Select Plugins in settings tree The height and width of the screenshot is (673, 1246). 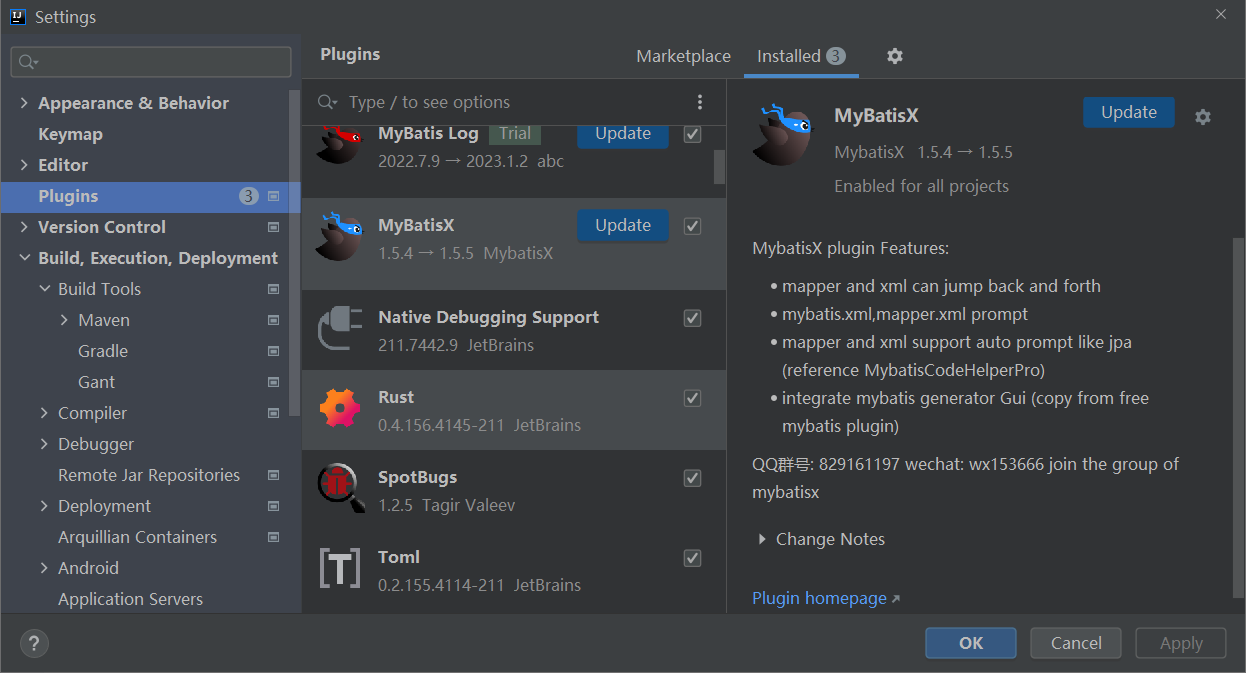point(150,196)
